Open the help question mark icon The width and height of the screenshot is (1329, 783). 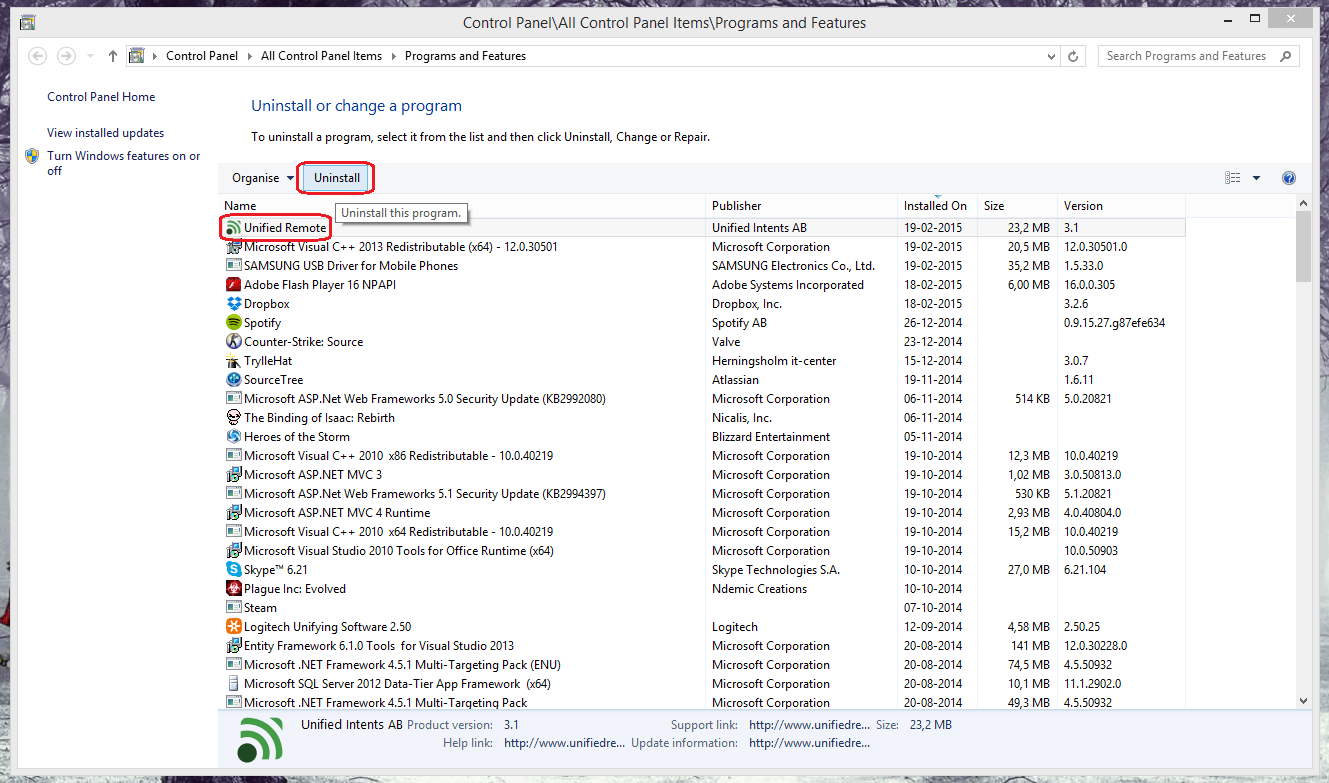(1288, 178)
